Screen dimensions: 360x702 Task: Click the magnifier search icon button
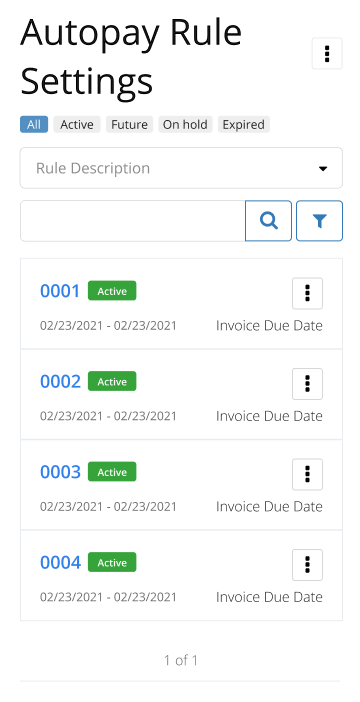(x=269, y=221)
